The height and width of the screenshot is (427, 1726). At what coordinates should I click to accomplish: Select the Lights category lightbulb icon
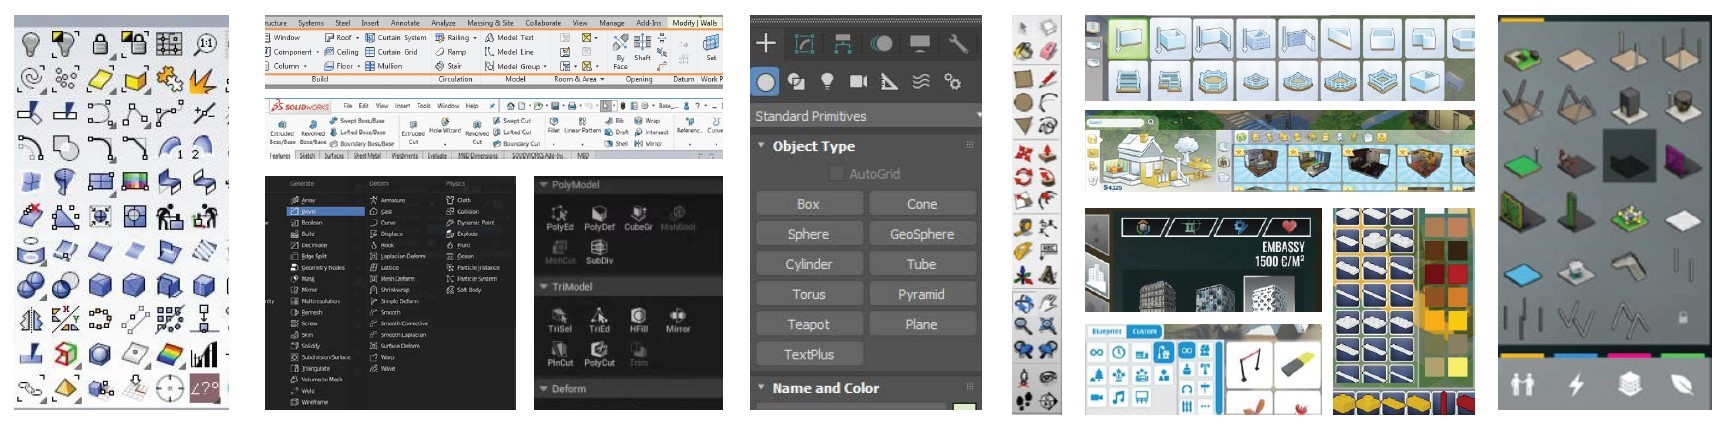pos(827,81)
